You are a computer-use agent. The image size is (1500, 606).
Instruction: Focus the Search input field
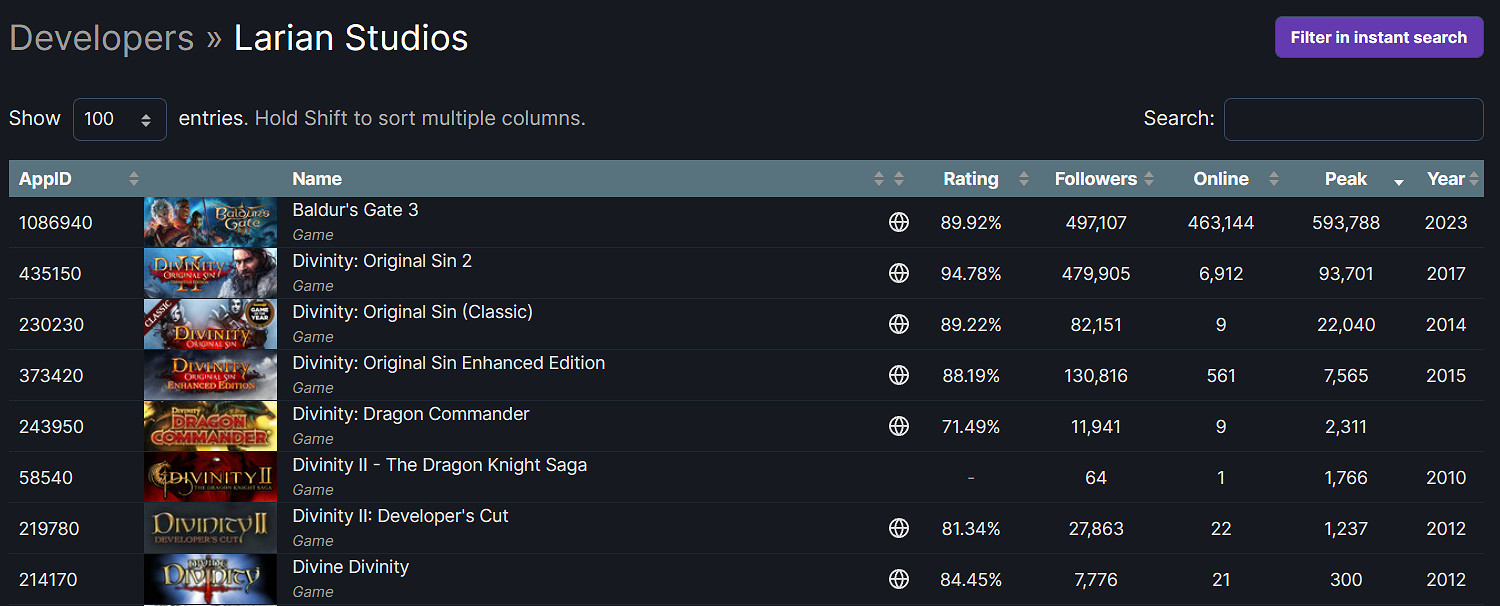(1353, 119)
